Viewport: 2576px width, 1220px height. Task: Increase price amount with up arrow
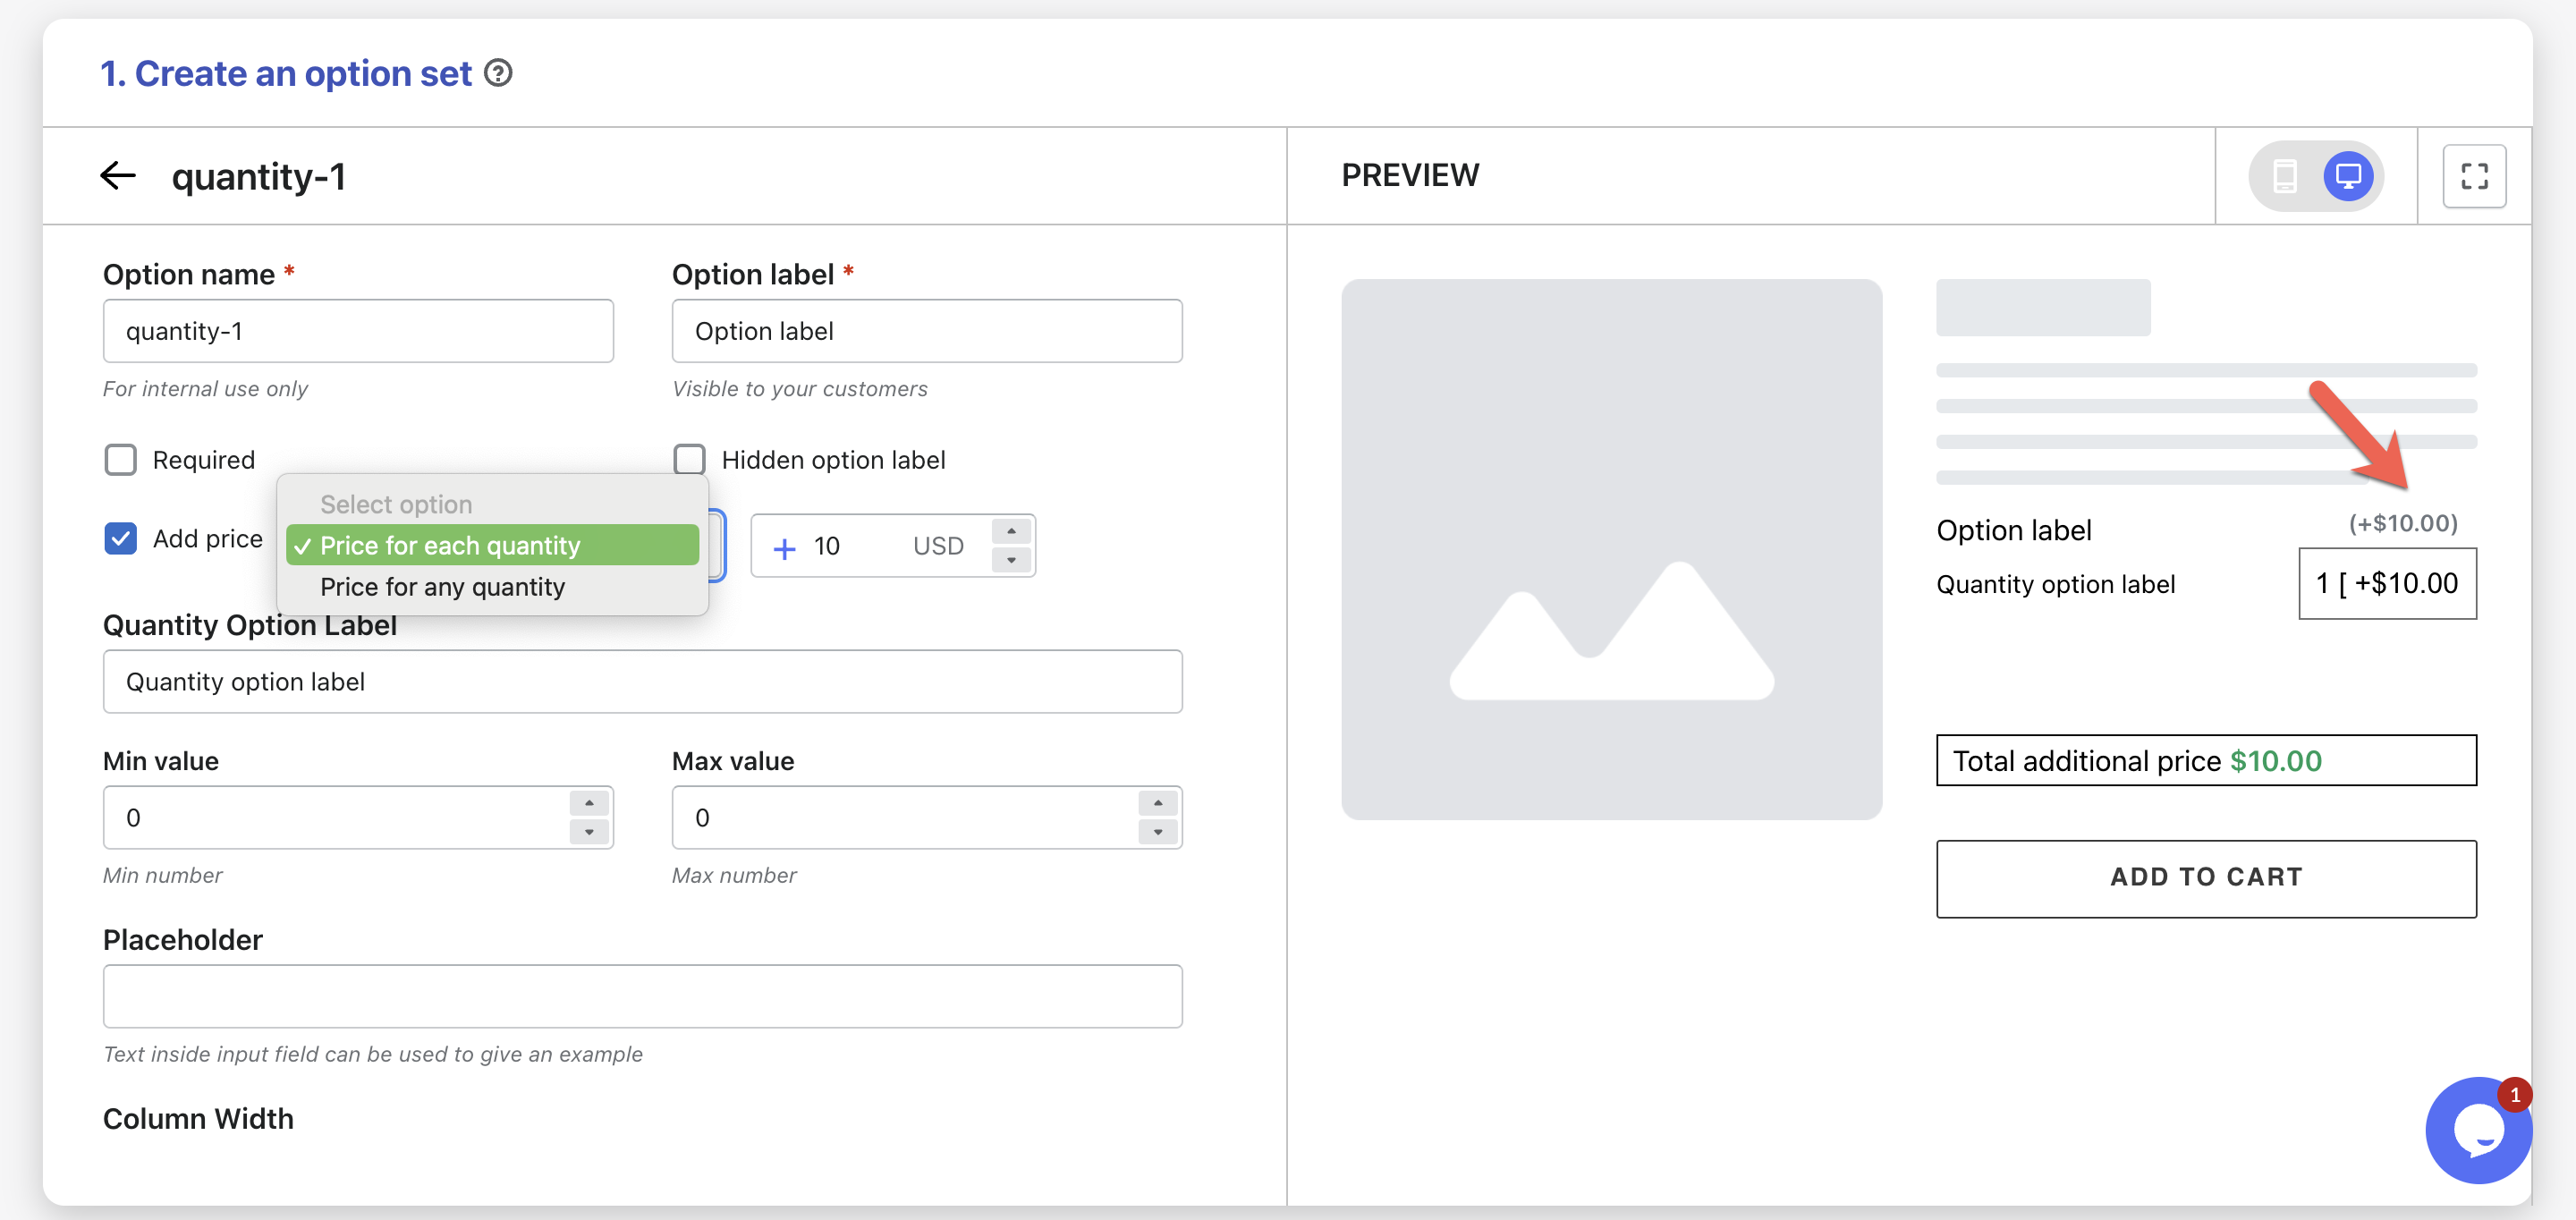pyautogui.click(x=1011, y=532)
